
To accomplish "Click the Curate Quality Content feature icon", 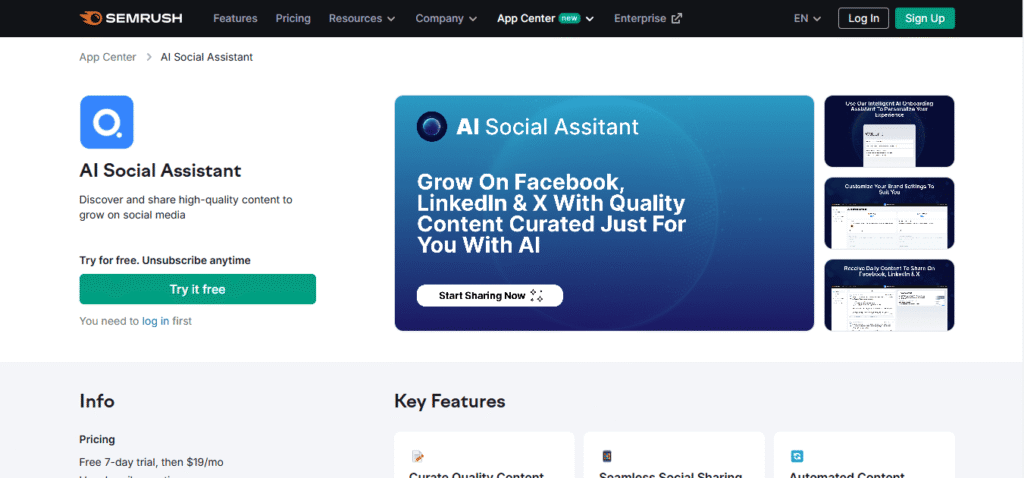I will pyautogui.click(x=418, y=456).
